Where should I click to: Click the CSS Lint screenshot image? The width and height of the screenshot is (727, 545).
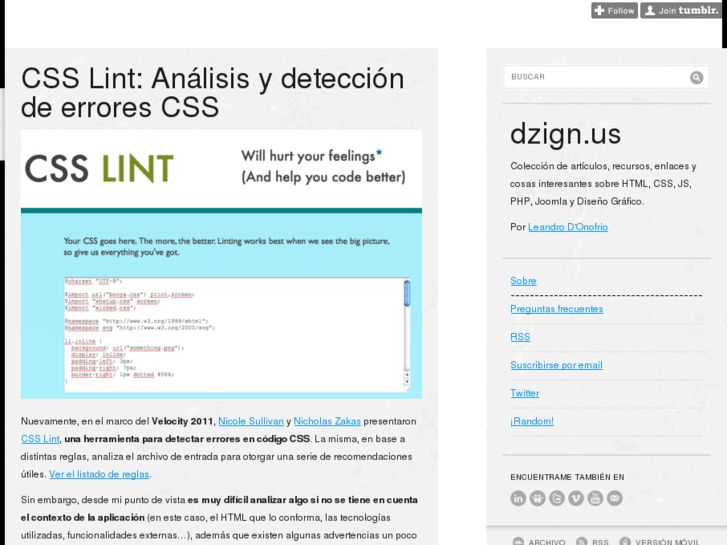coord(221,264)
